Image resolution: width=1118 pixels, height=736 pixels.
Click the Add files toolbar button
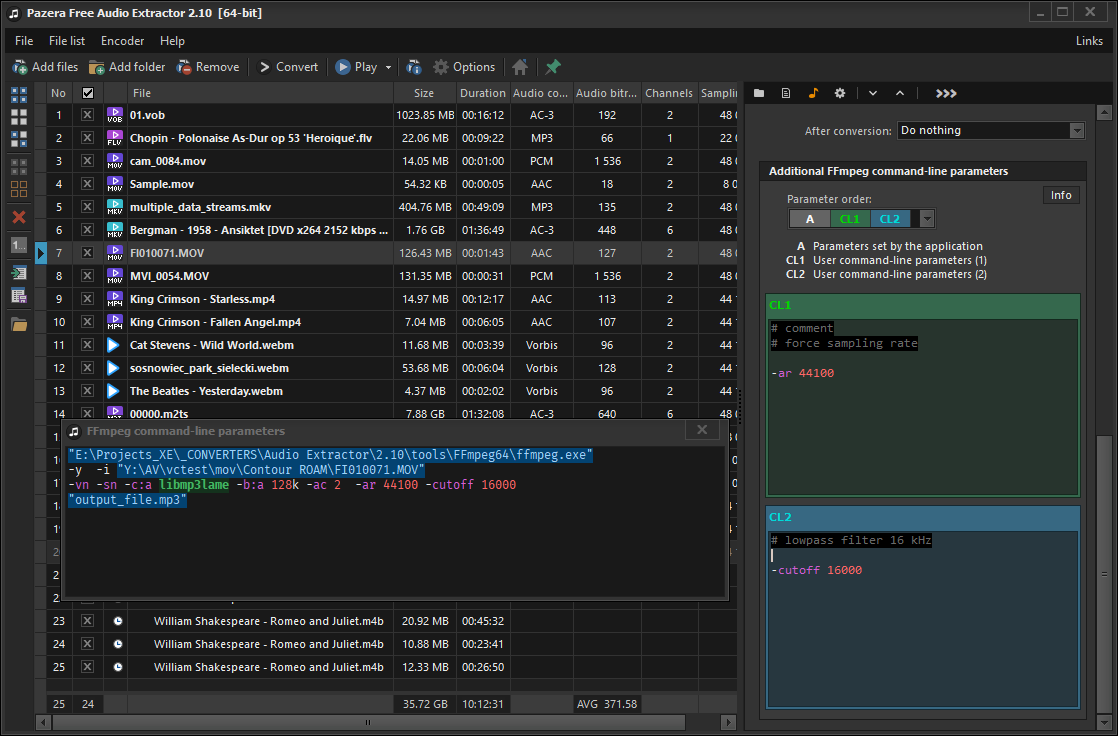tap(45, 67)
